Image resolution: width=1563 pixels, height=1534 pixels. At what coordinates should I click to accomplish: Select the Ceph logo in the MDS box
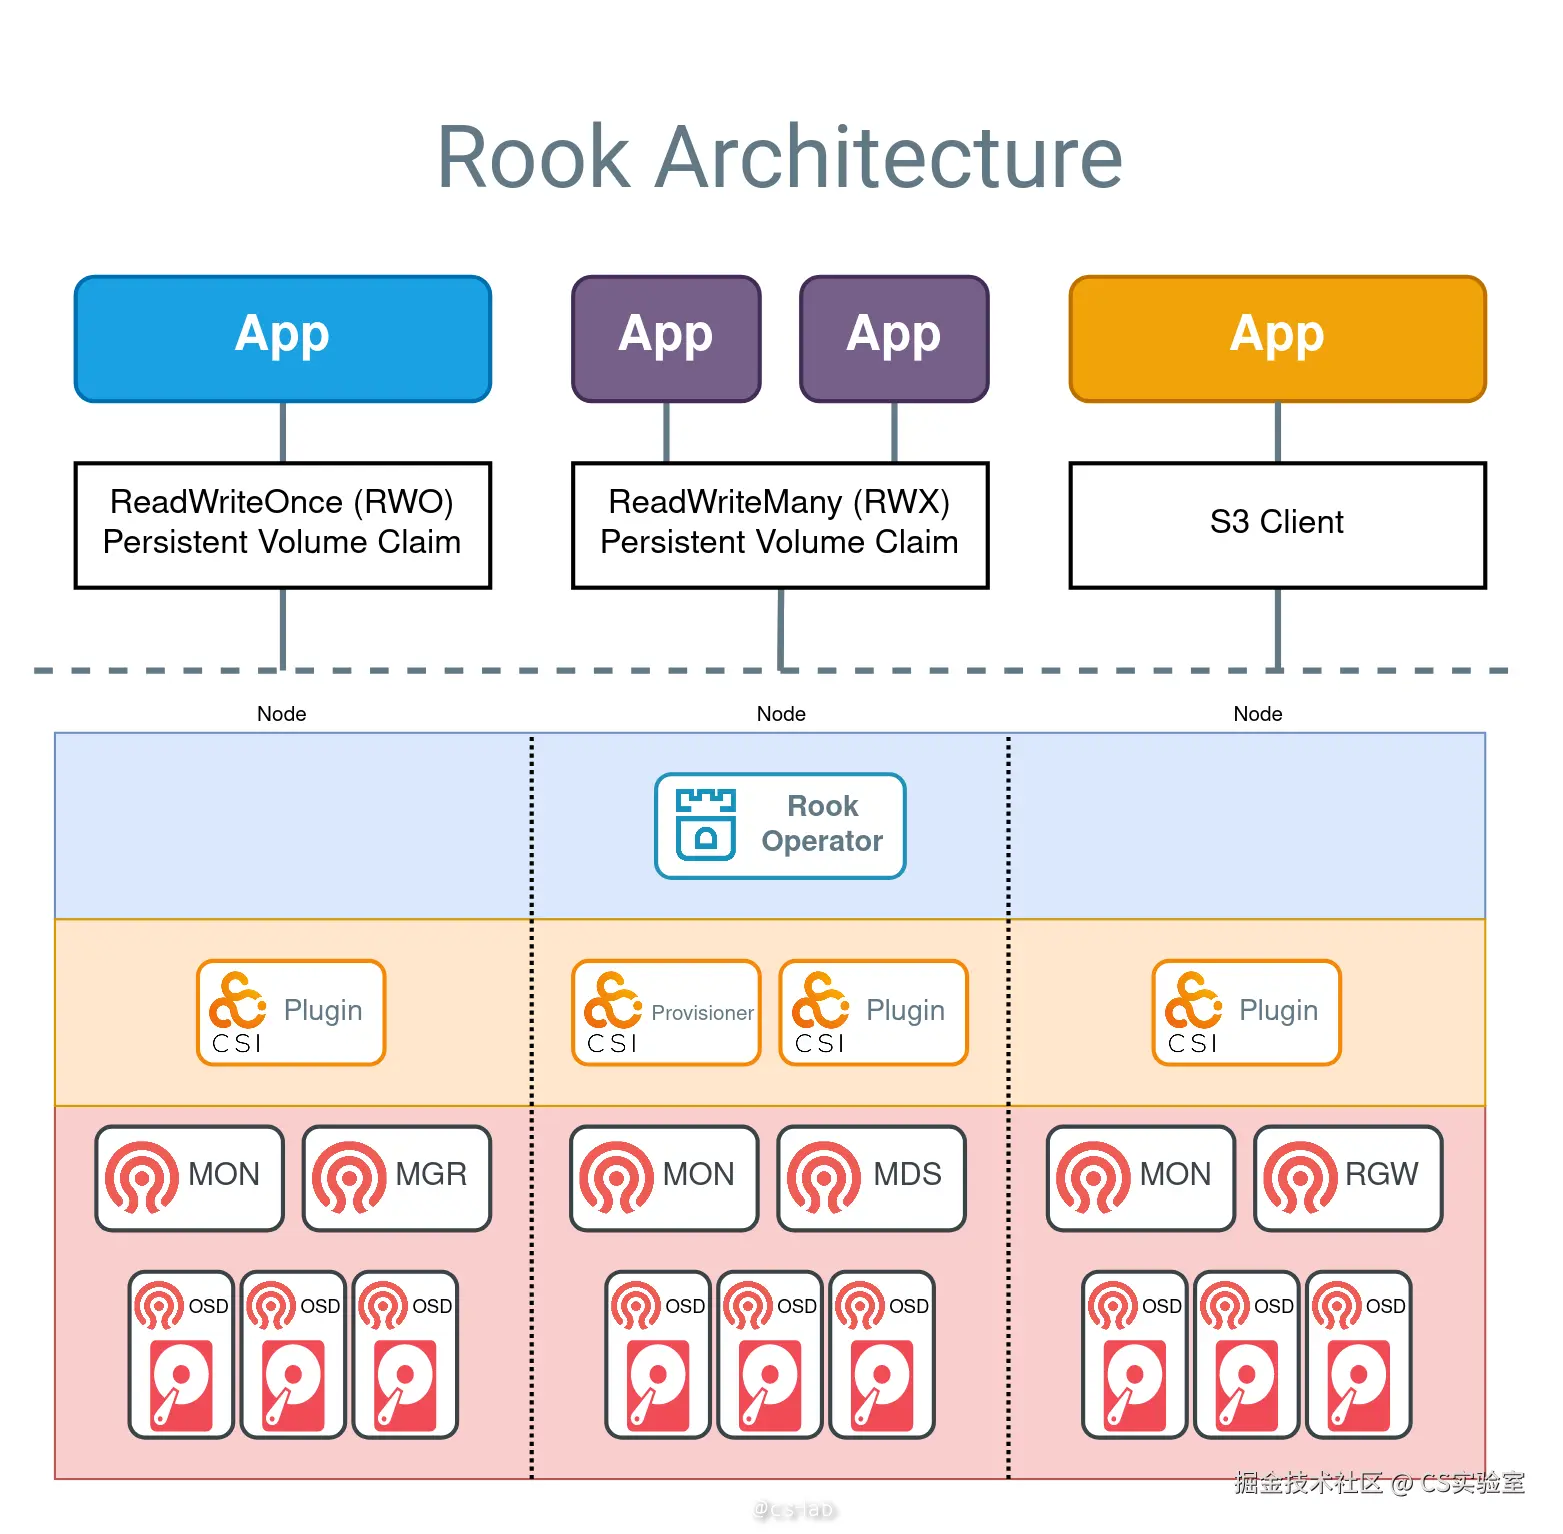tap(824, 1177)
